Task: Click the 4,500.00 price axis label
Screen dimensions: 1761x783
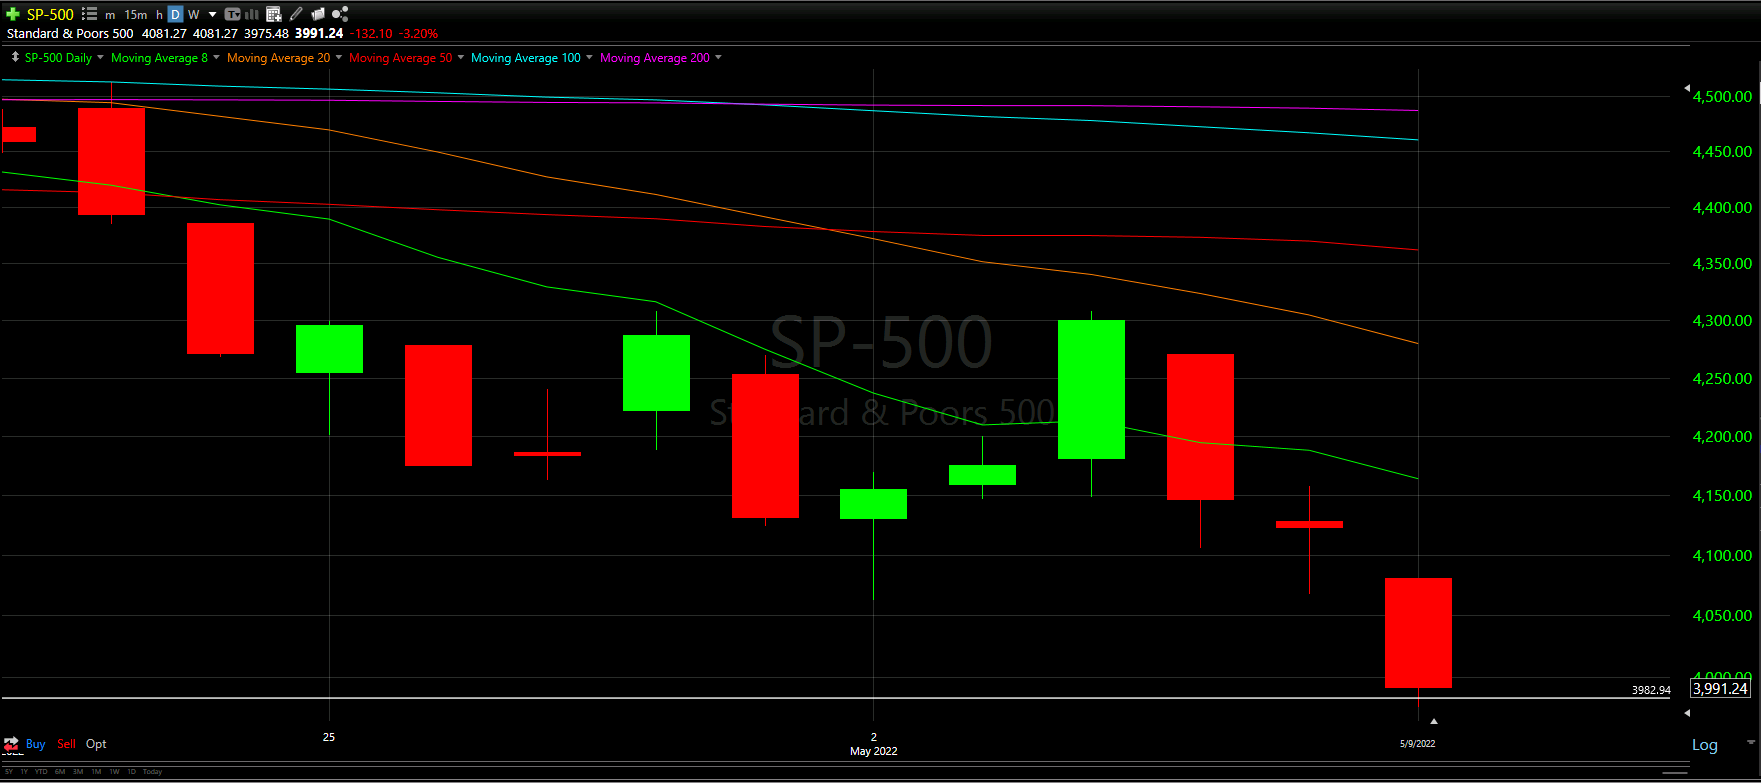Action: point(1722,96)
